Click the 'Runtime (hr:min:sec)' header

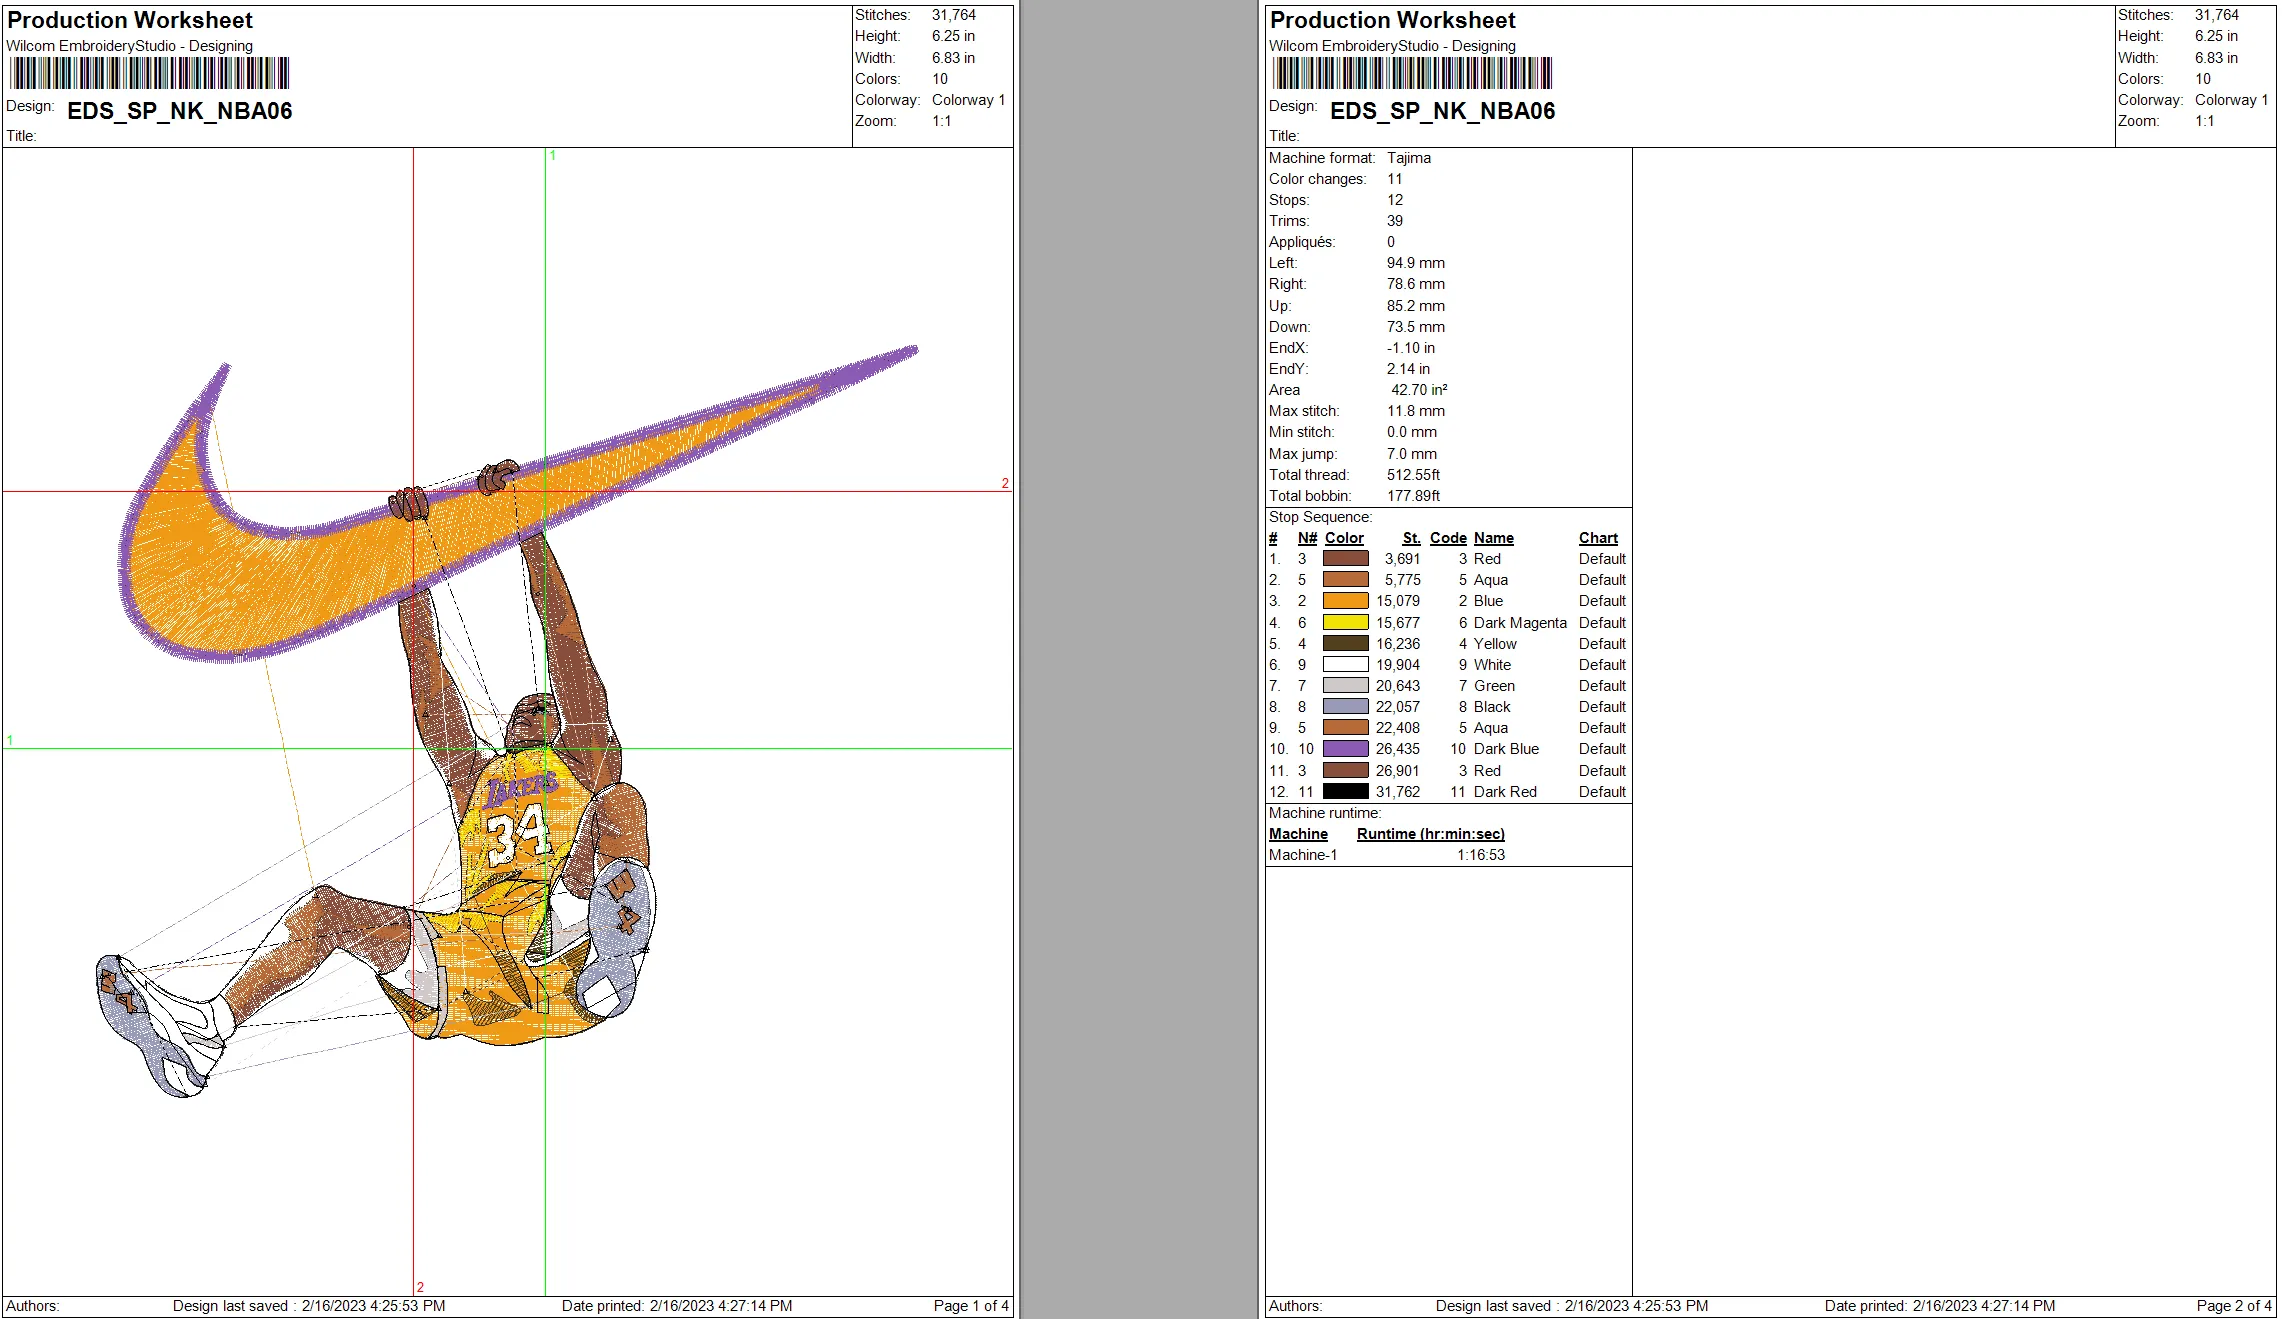coord(1431,834)
